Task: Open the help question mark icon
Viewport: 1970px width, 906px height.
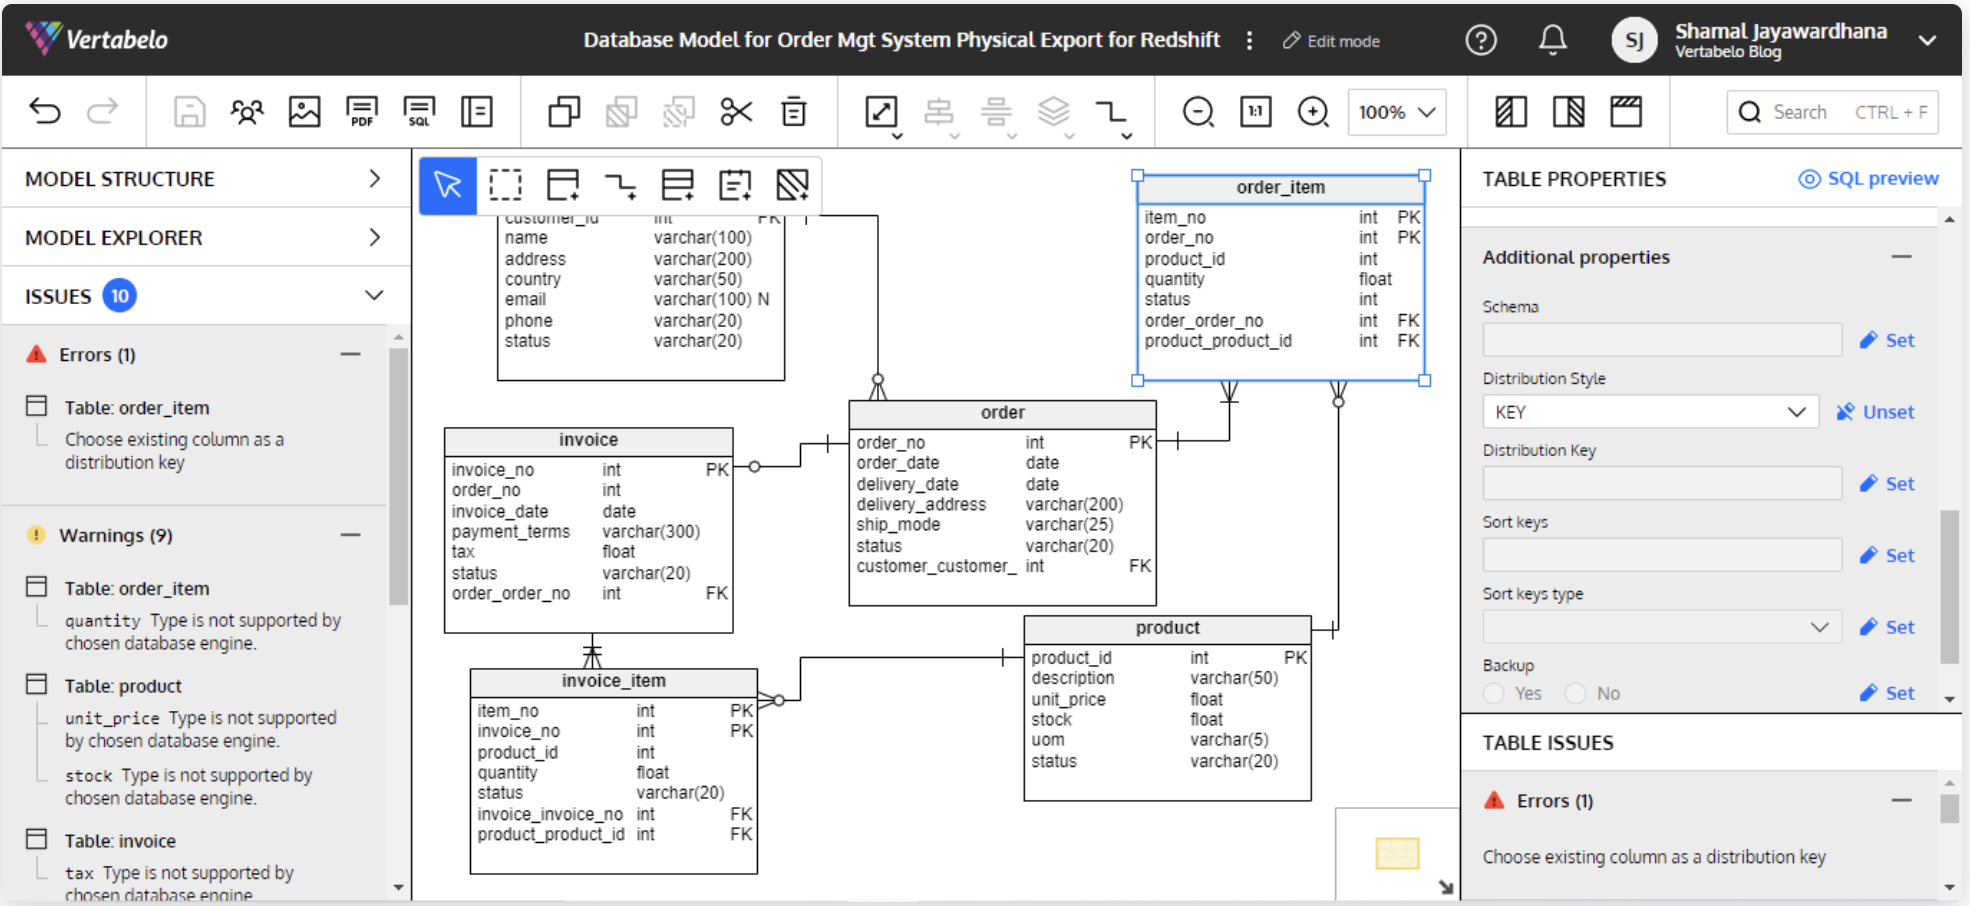Action: (1481, 40)
